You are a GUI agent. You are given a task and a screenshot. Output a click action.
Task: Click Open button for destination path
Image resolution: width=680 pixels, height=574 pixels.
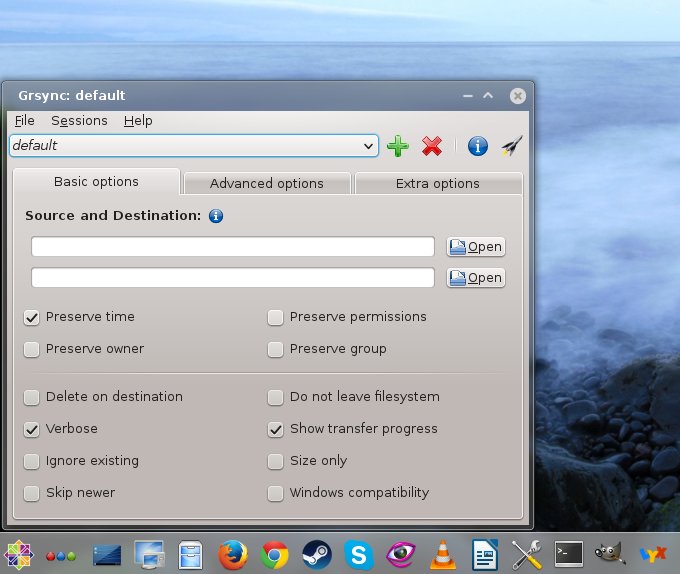(x=476, y=278)
